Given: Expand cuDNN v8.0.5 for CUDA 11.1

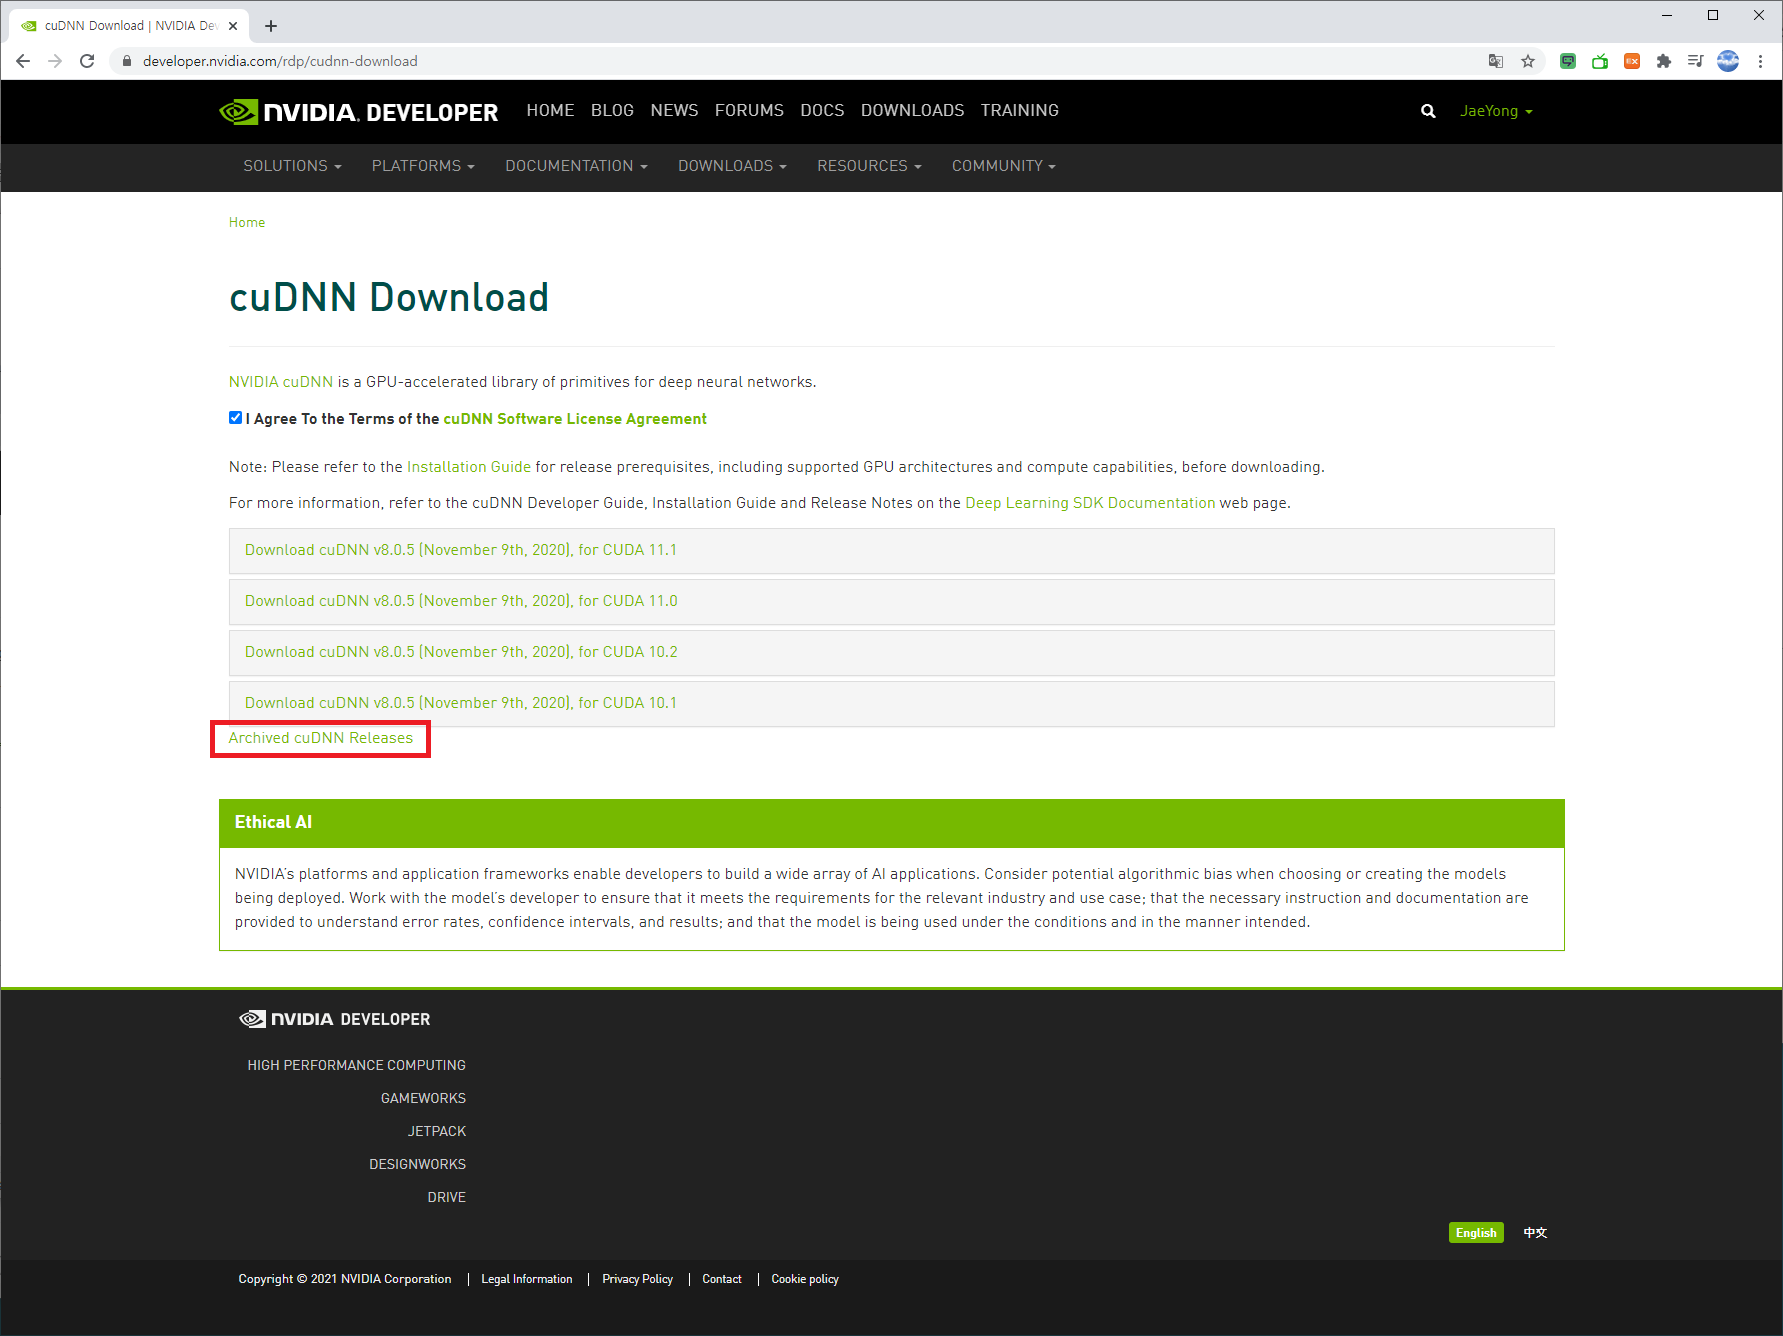Looking at the screenshot, I should coord(891,551).
